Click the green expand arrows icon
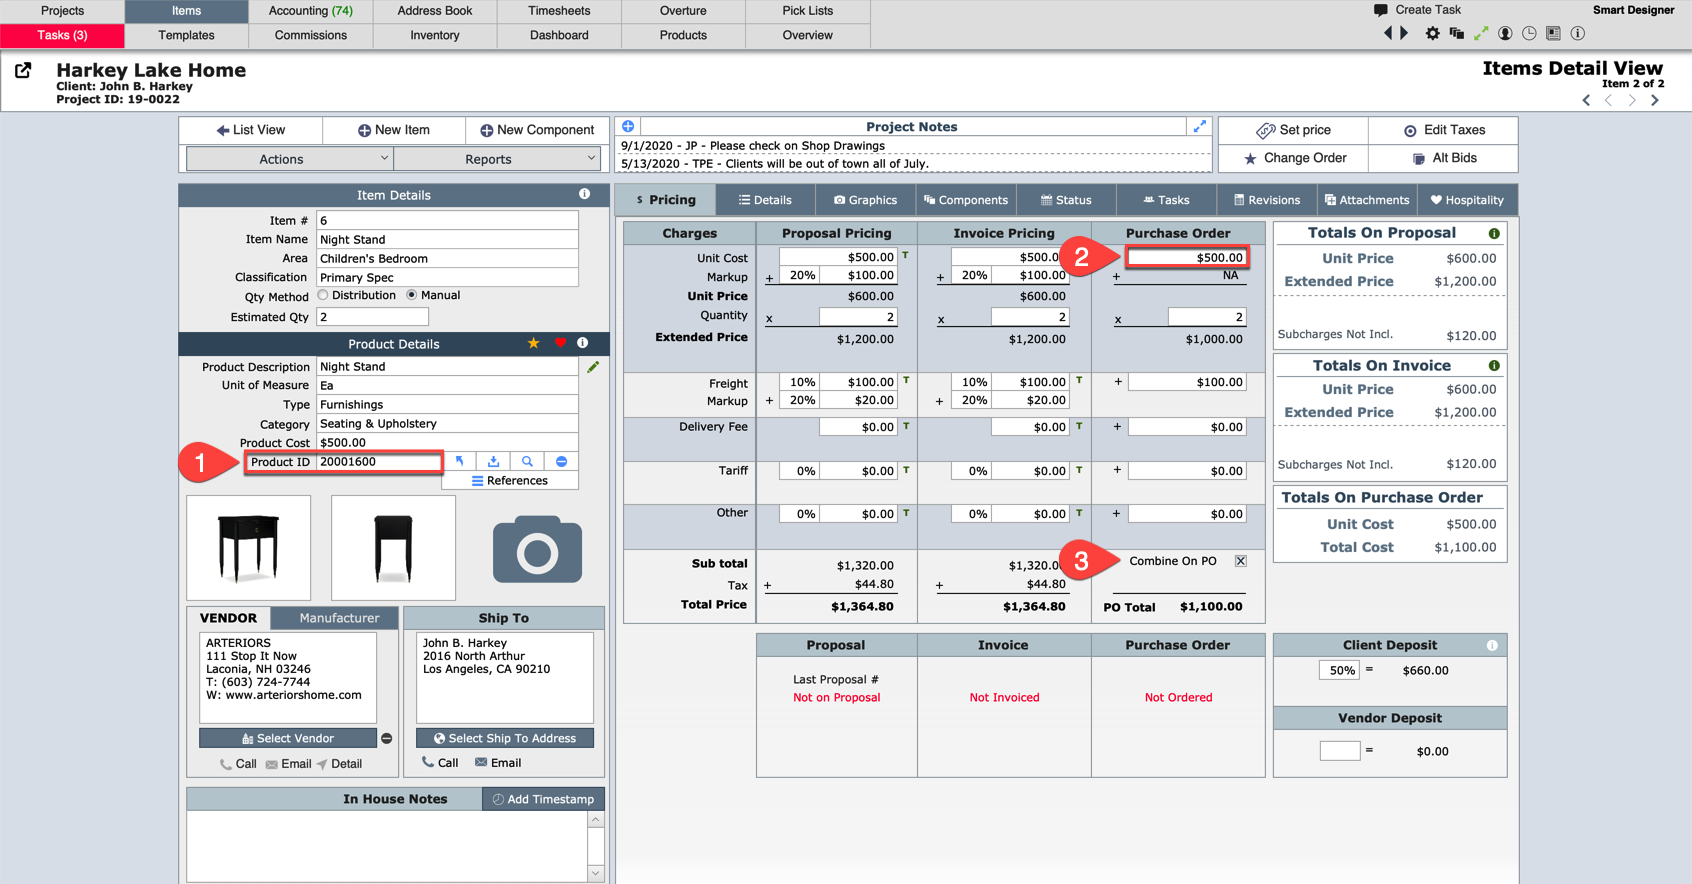Image resolution: width=1692 pixels, height=884 pixels. click(1481, 33)
